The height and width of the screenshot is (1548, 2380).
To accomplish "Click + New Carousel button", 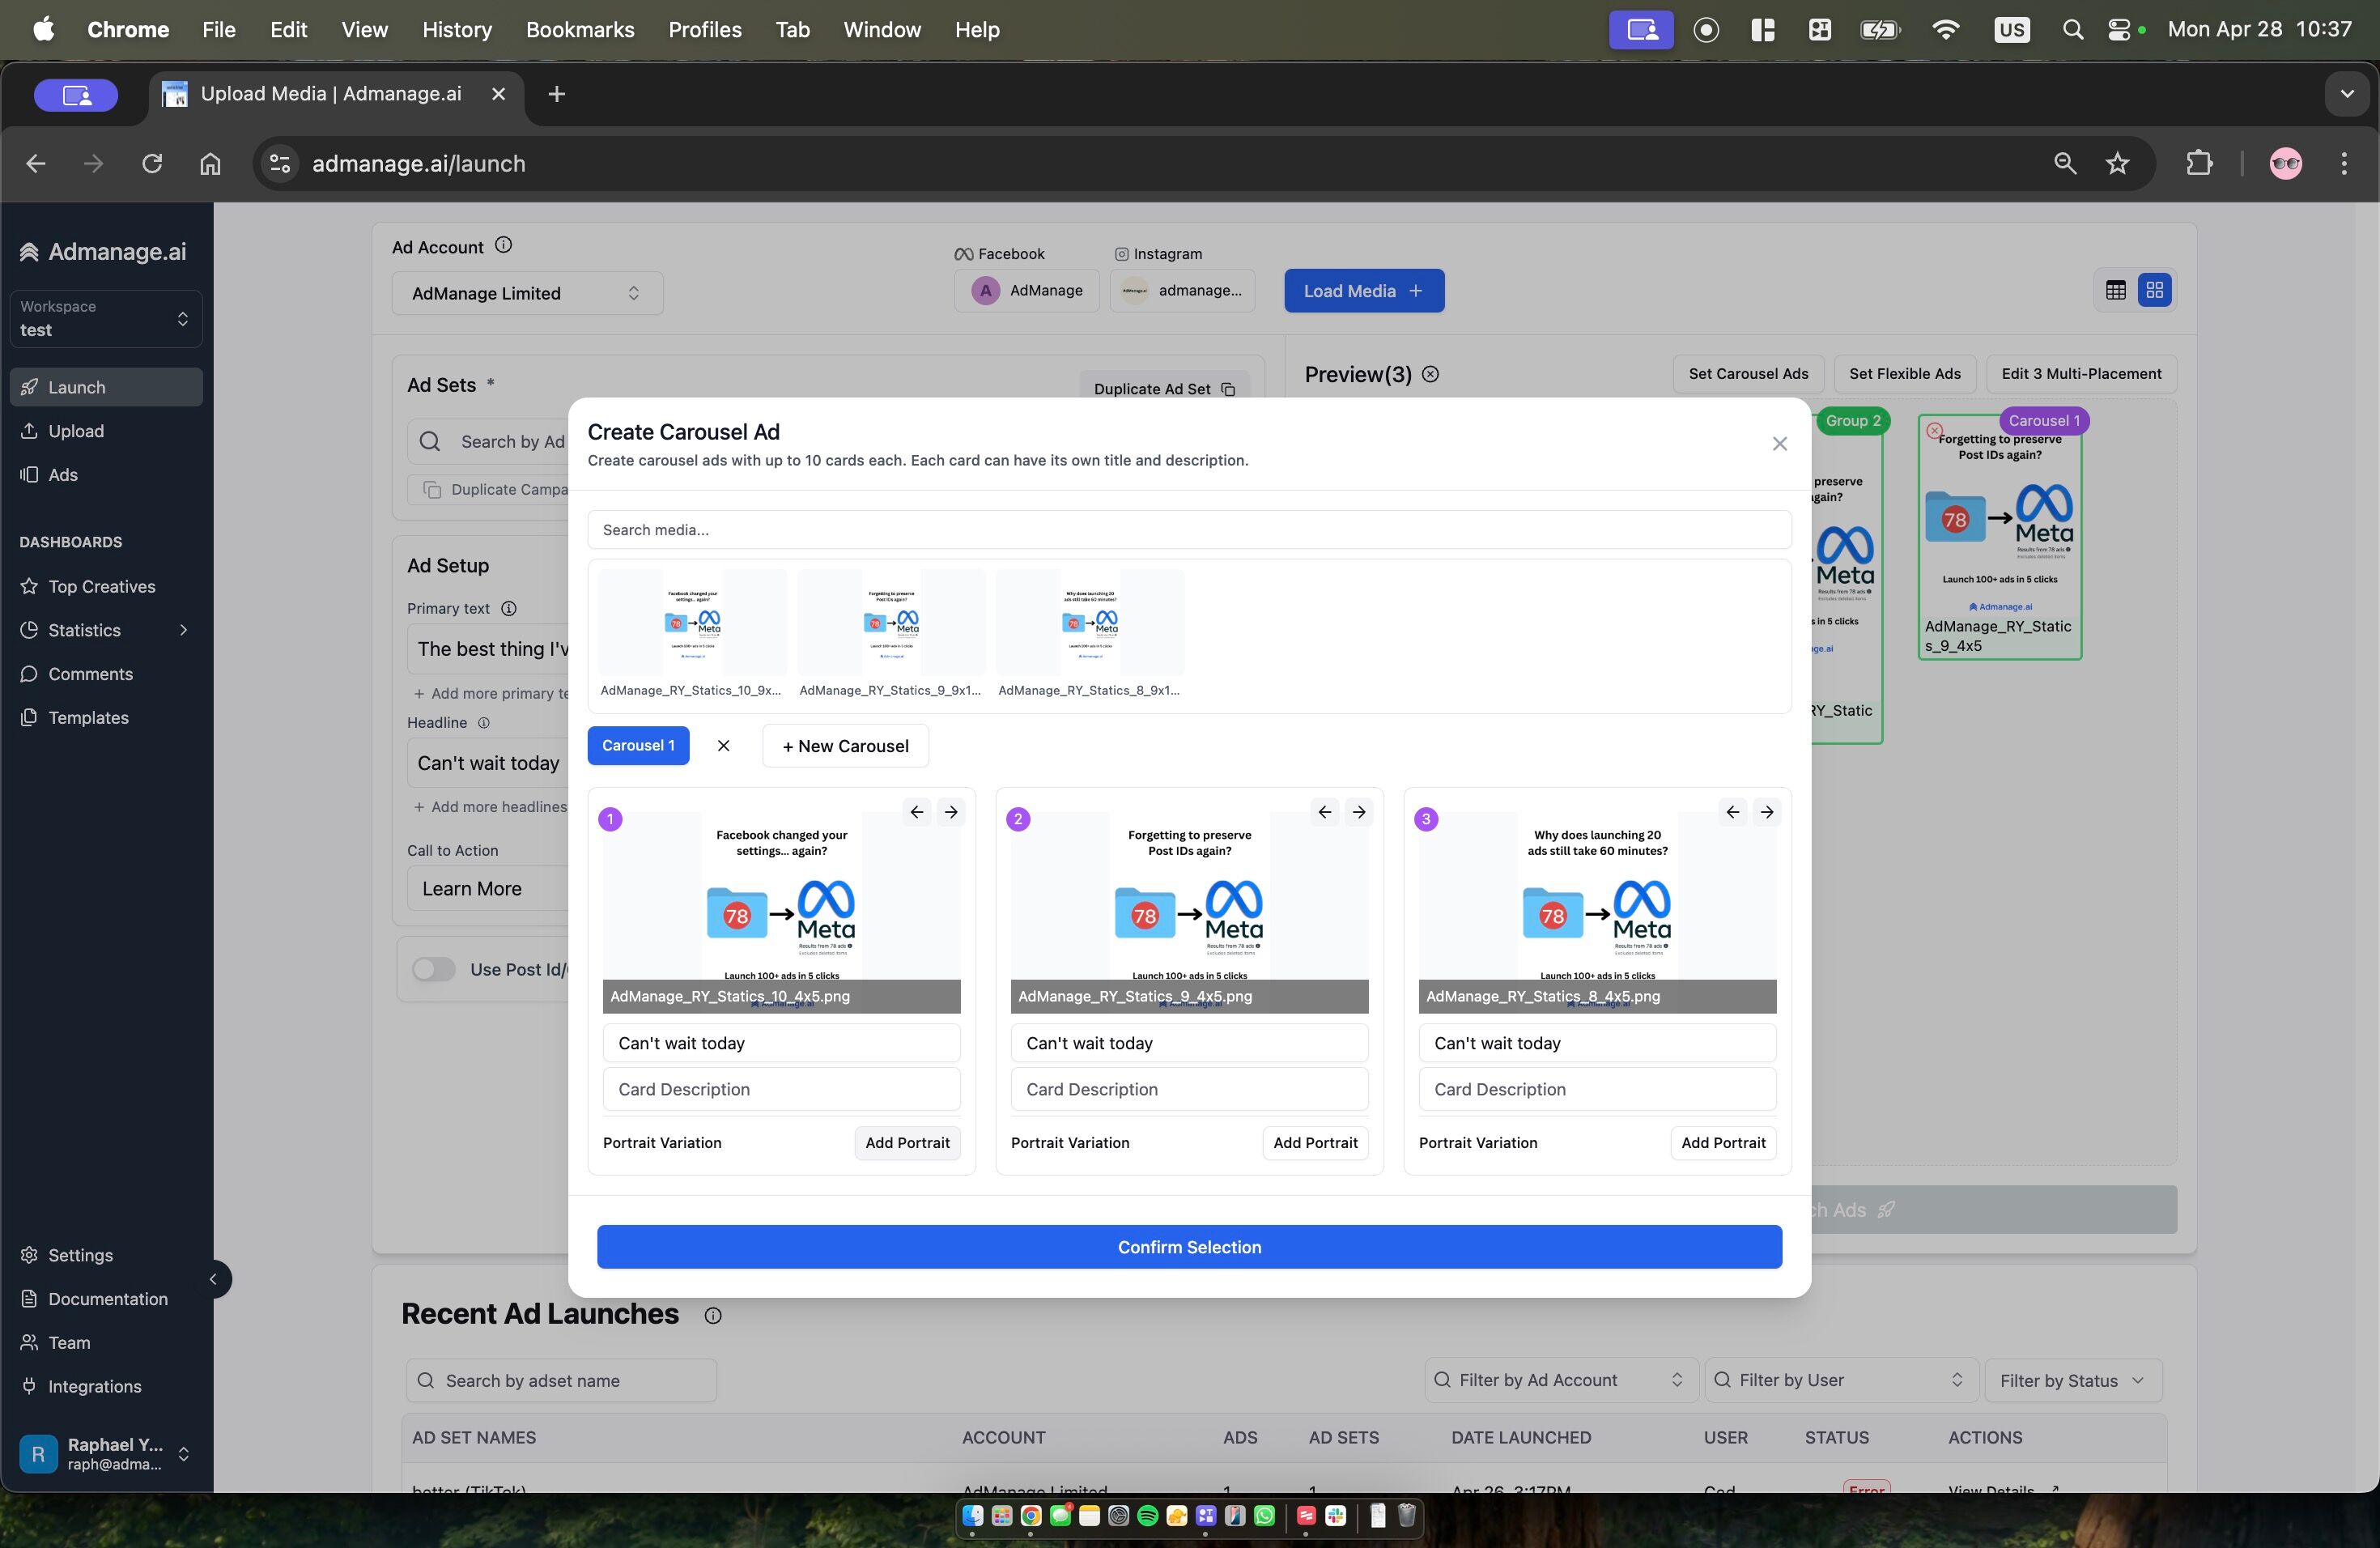I will tap(845, 746).
